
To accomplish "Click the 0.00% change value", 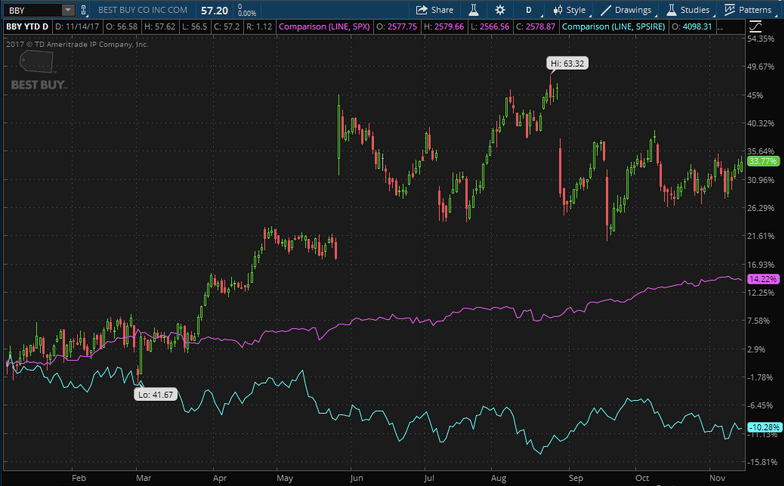I will [247, 14].
